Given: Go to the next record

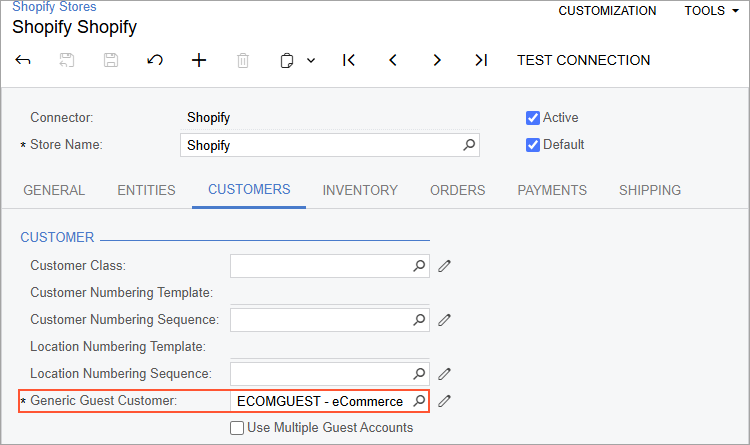Looking at the screenshot, I should [x=437, y=60].
